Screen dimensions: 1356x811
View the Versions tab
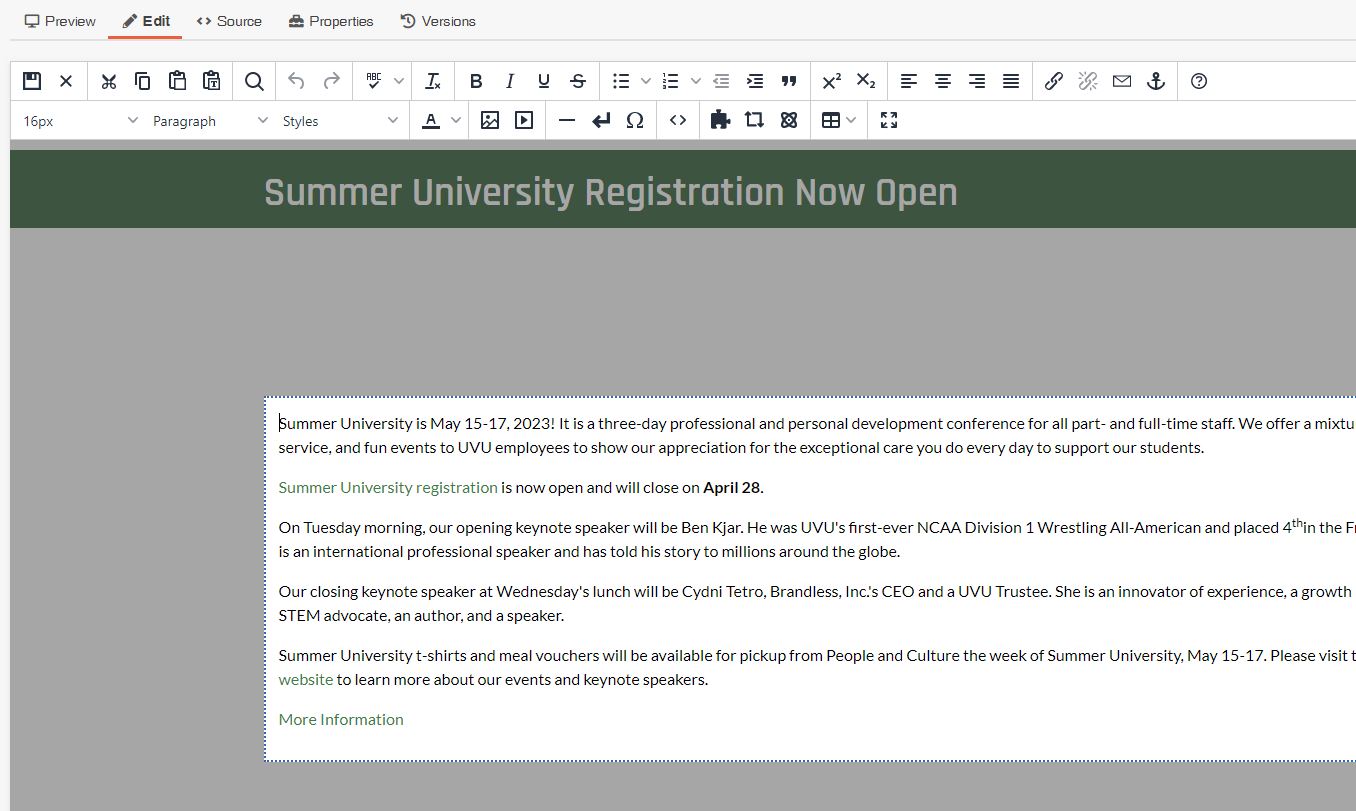pyautogui.click(x=438, y=21)
